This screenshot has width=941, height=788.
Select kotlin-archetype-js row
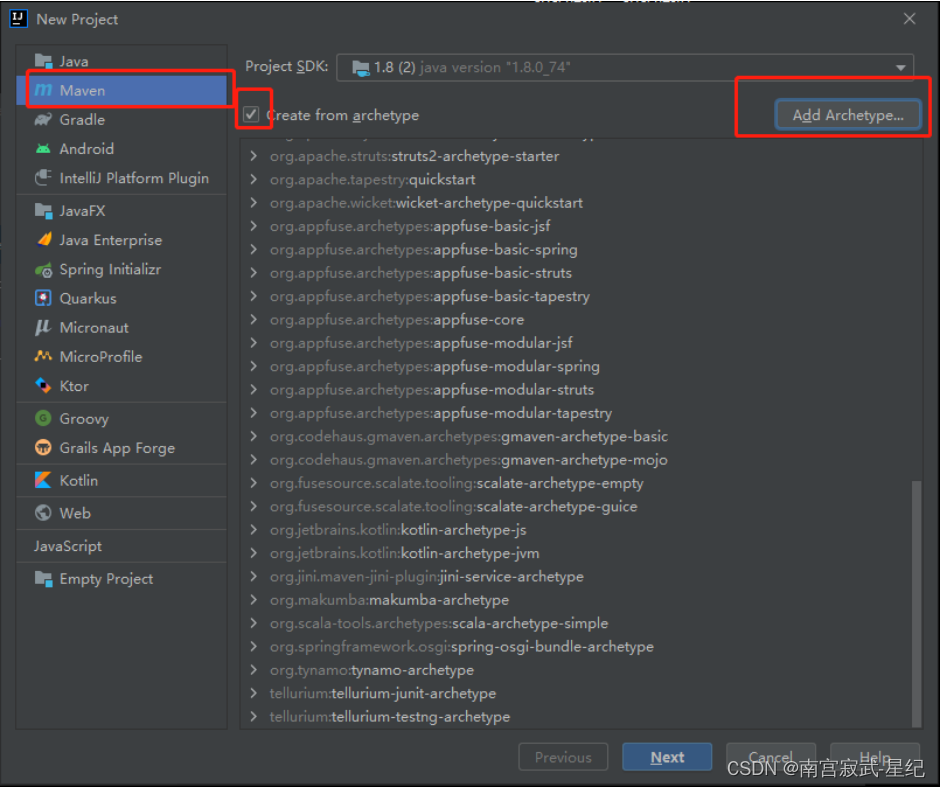576,530
